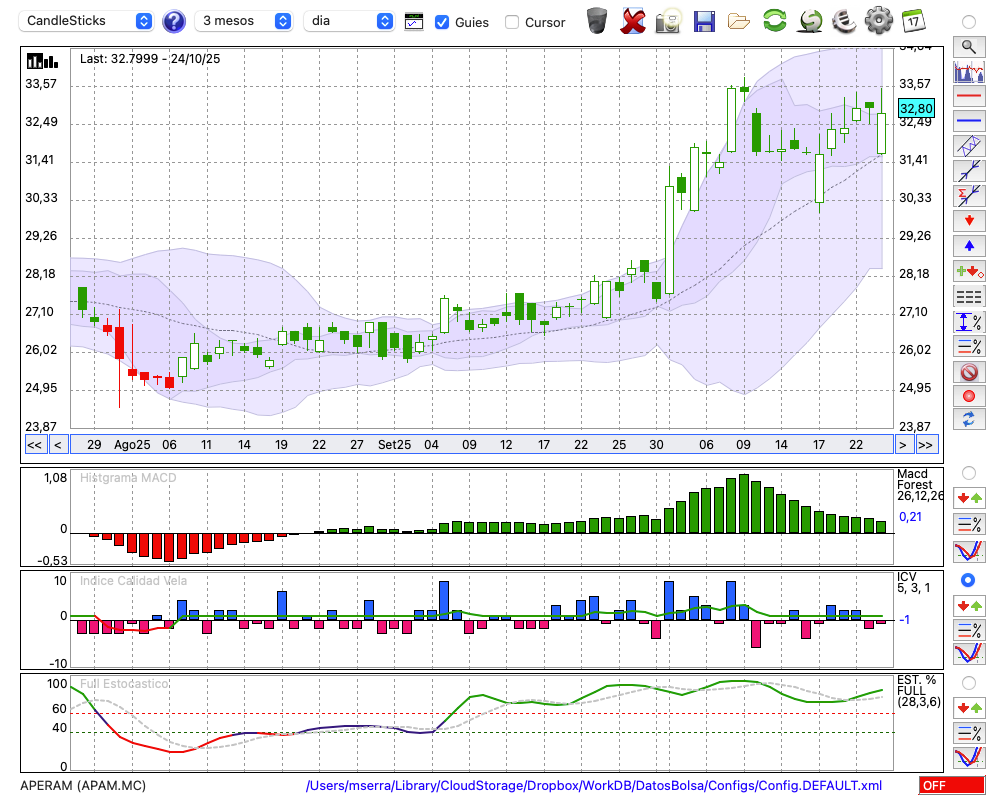The width and height of the screenshot is (1000, 800).
Task: Click the red OFF status button
Action: coord(950,786)
